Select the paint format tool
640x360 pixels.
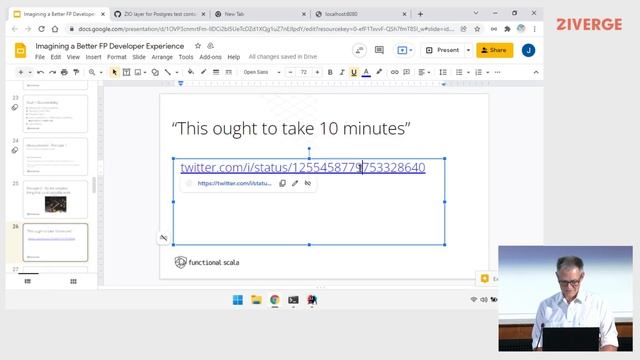tap(76, 72)
